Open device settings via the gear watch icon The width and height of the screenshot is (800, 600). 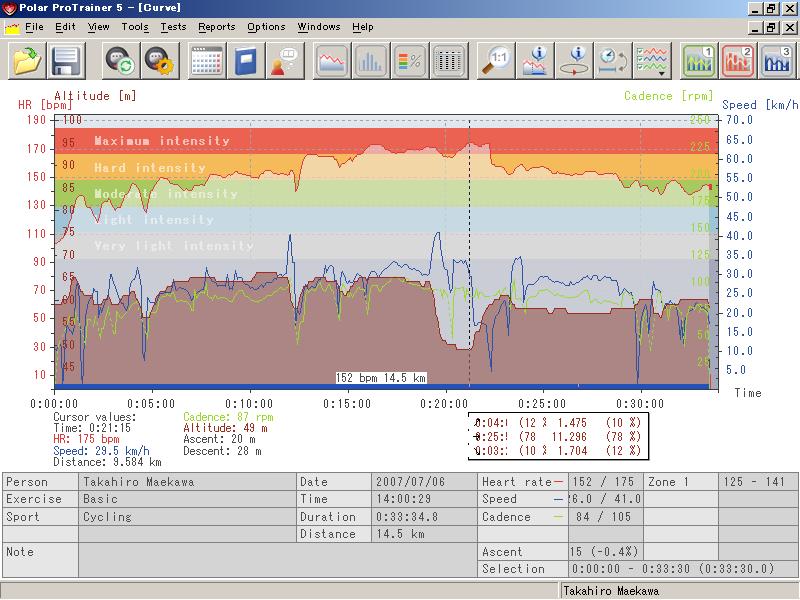pos(160,61)
